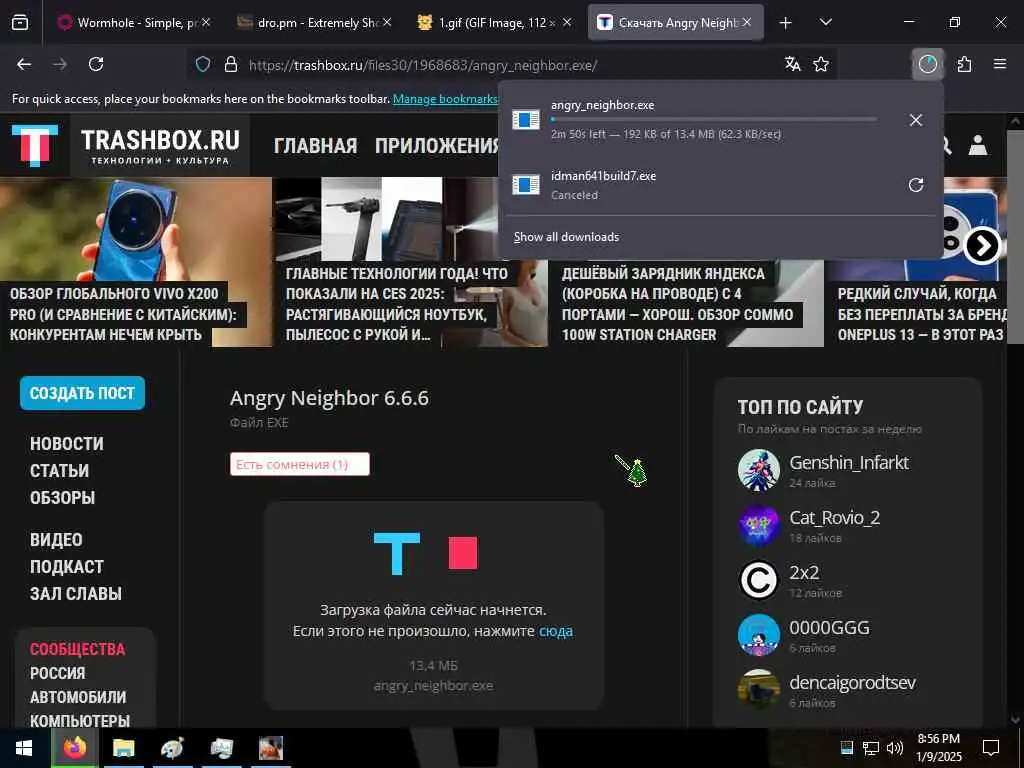Image resolution: width=1024 pixels, height=768 pixels.
Task: Cancel the angry_neighbor.exe download
Action: pyautogui.click(x=916, y=120)
